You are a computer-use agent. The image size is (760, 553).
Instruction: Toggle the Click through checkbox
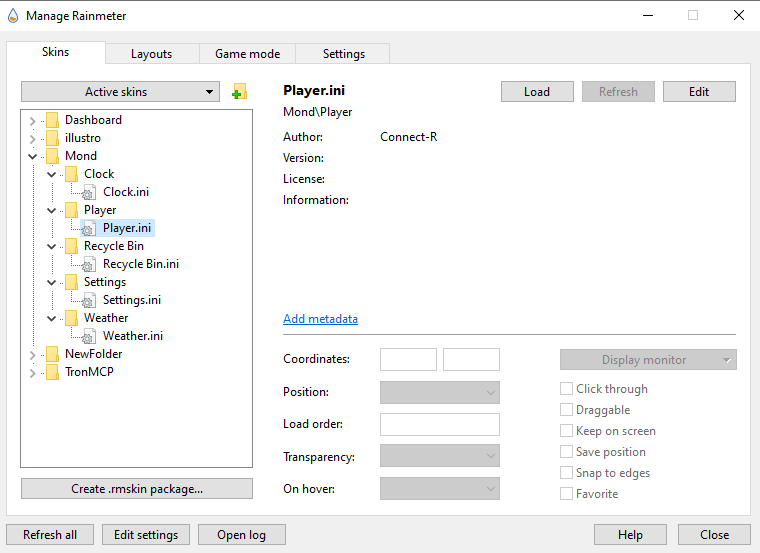(566, 389)
